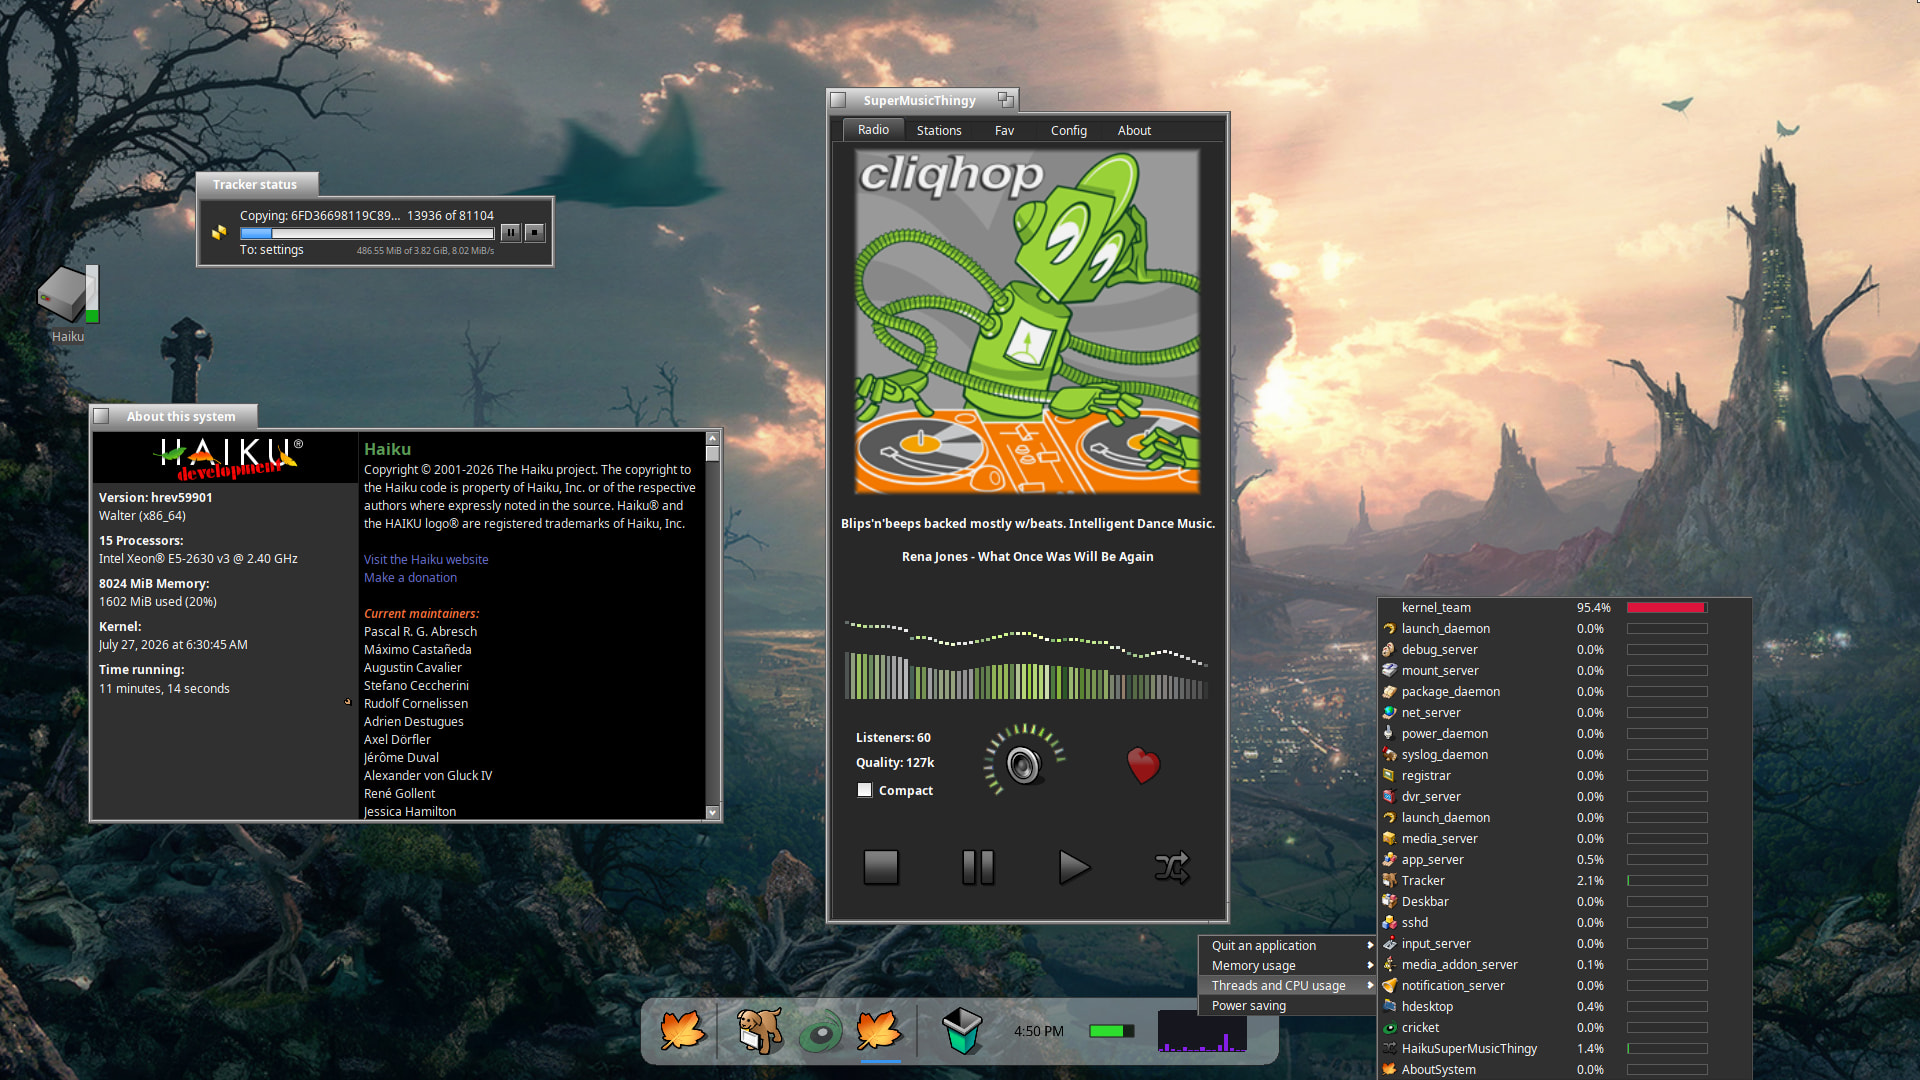Select the Haiku disk icon on desktop
The height and width of the screenshot is (1080, 1920).
click(x=68, y=295)
